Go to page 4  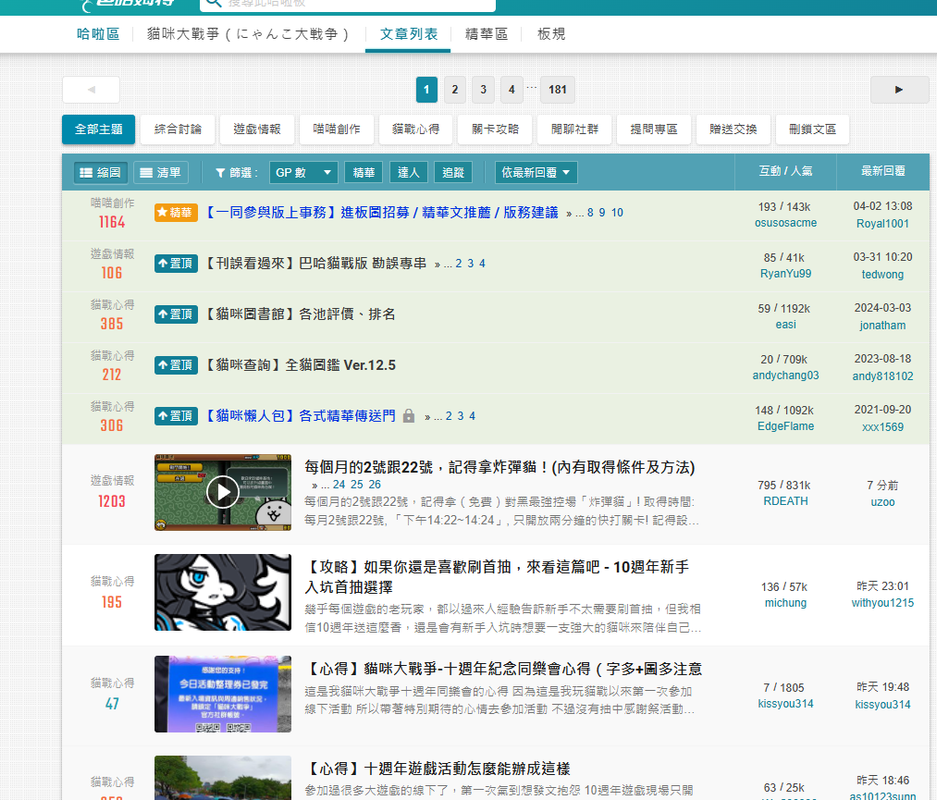(x=512, y=90)
